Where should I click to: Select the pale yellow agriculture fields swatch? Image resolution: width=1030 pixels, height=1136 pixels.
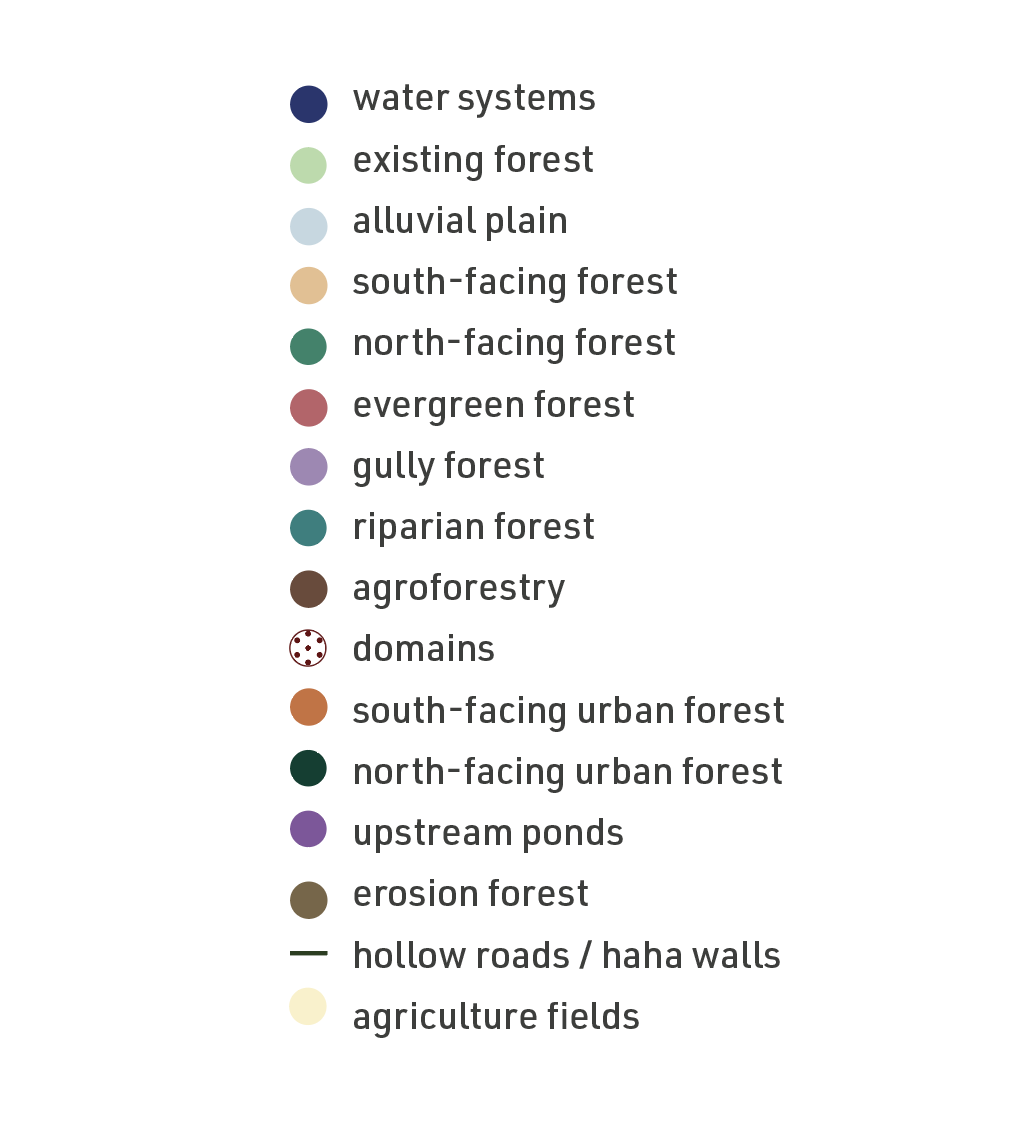click(308, 1006)
